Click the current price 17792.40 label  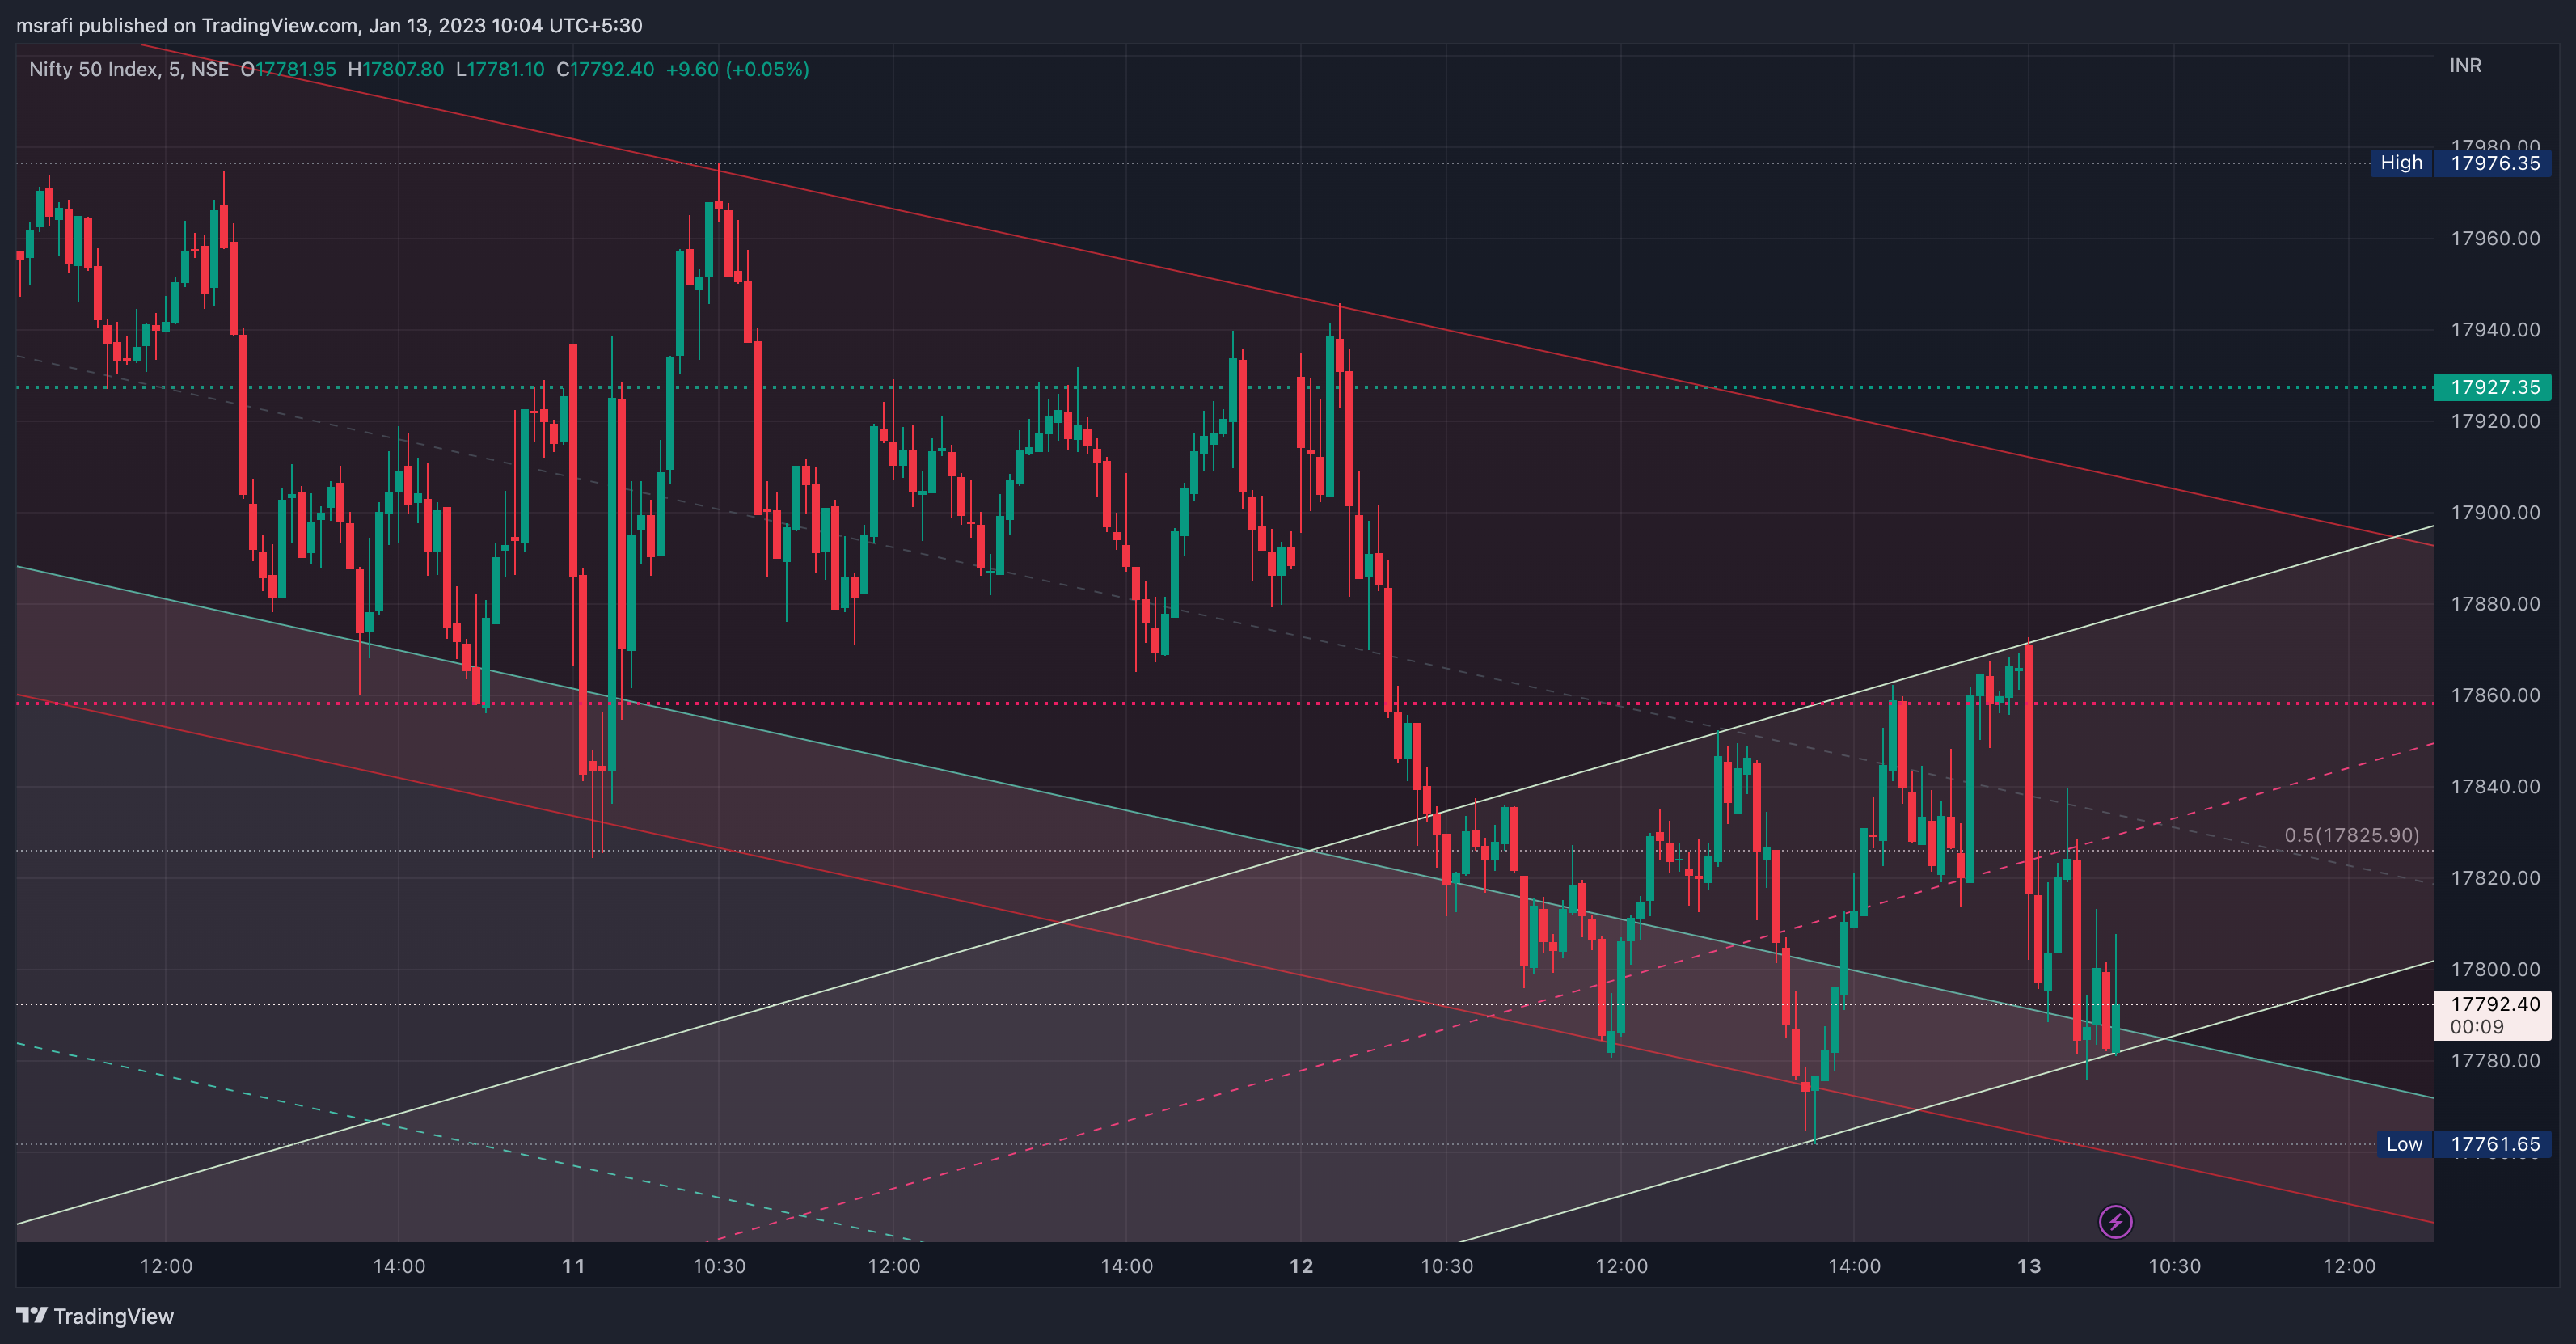2492,1015
